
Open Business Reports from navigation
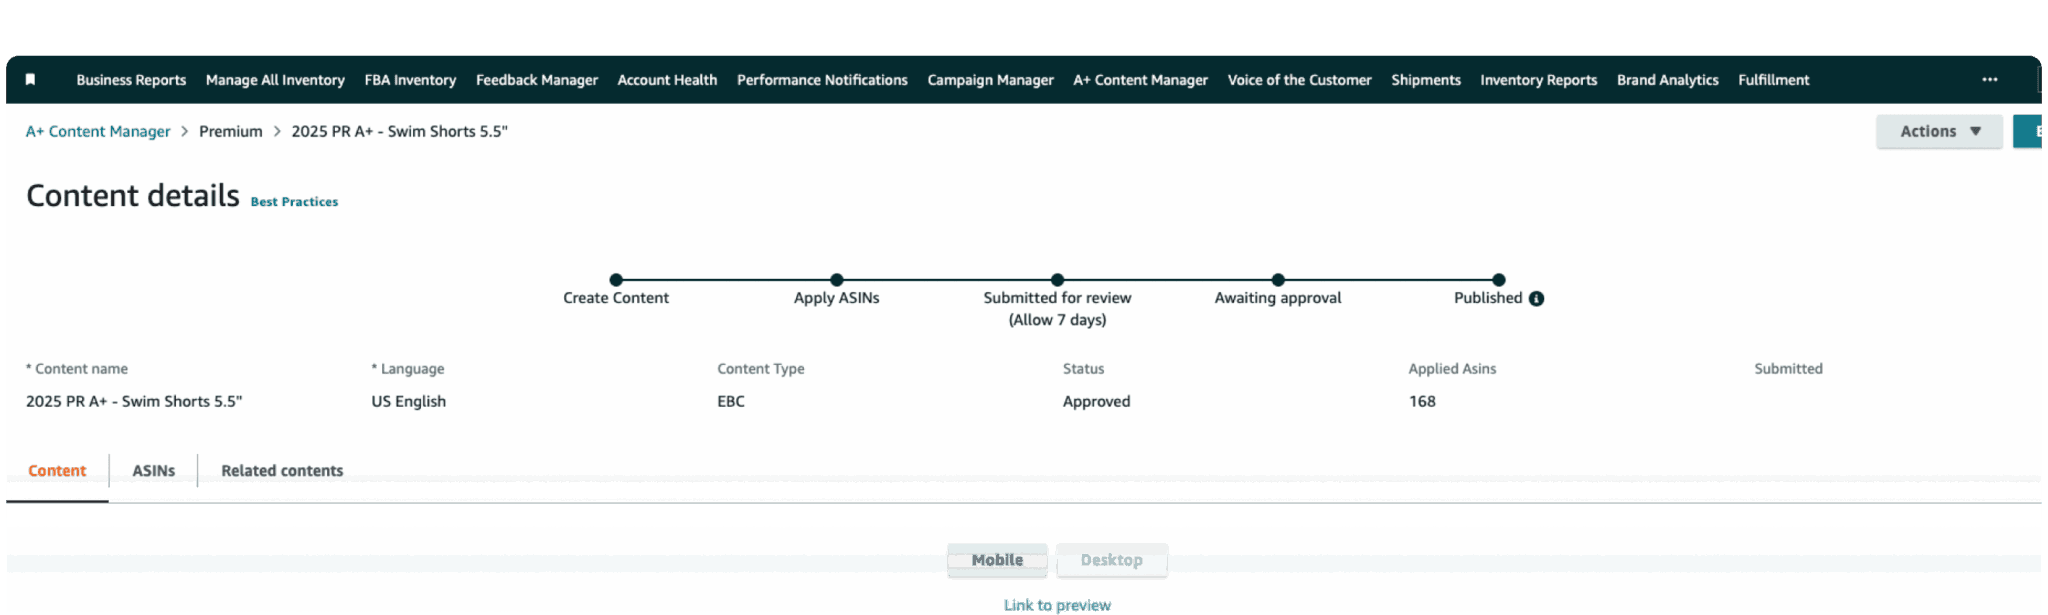[131, 80]
